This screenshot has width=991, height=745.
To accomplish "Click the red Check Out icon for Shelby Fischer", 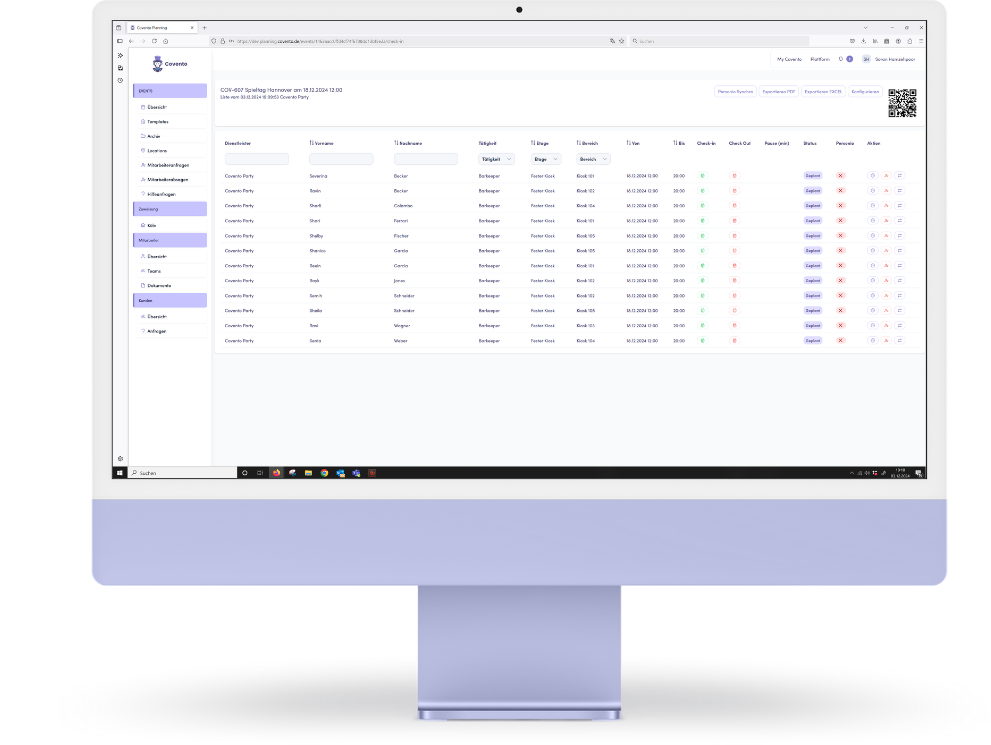I will [735, 236].
